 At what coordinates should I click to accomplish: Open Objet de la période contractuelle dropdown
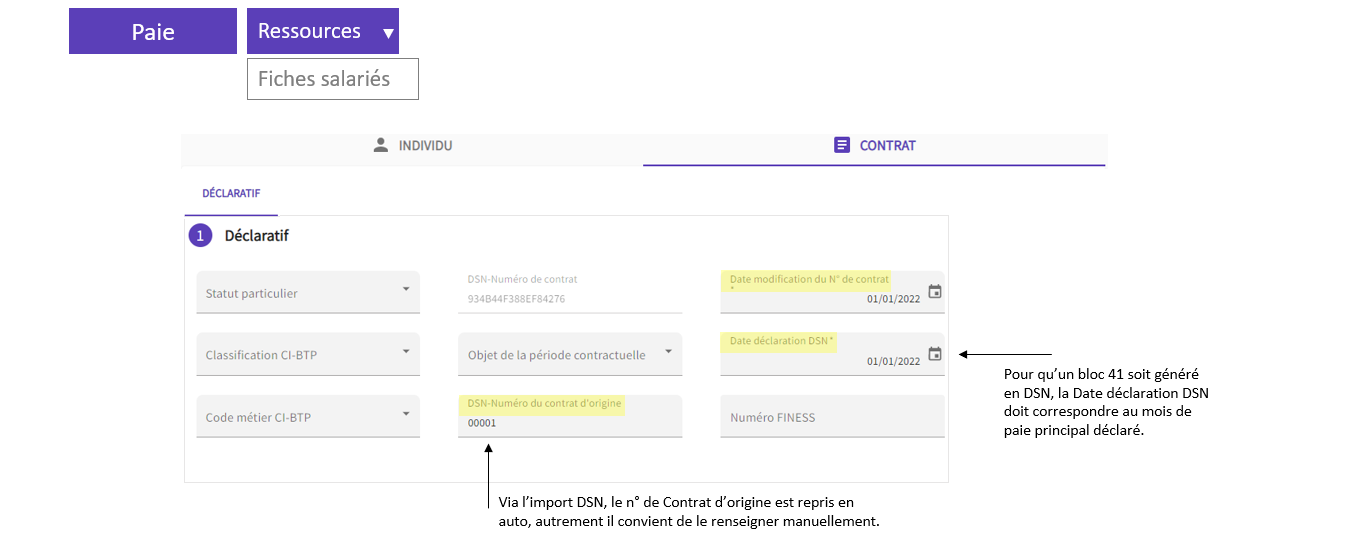point(570,354)
